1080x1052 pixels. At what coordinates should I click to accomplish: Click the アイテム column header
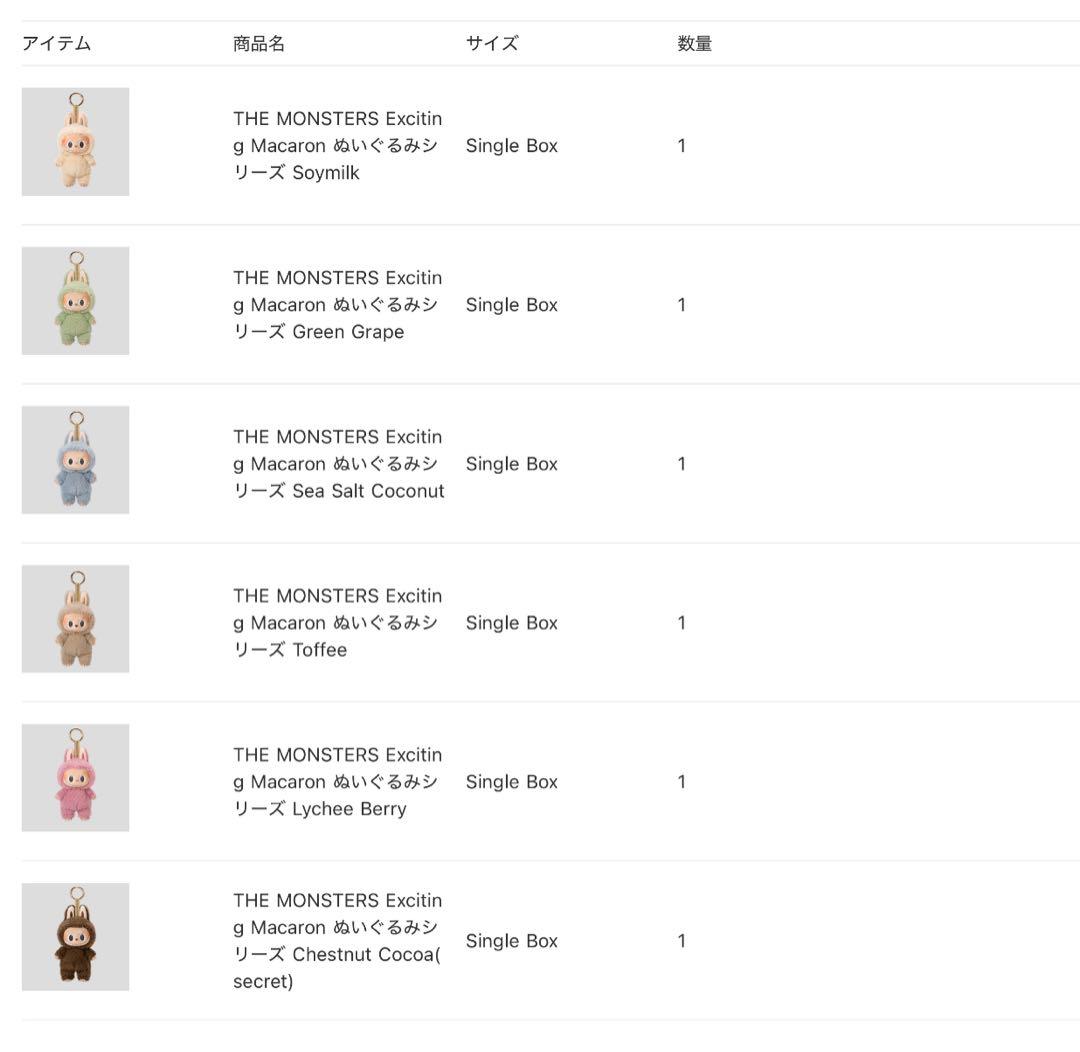point(57,44)
